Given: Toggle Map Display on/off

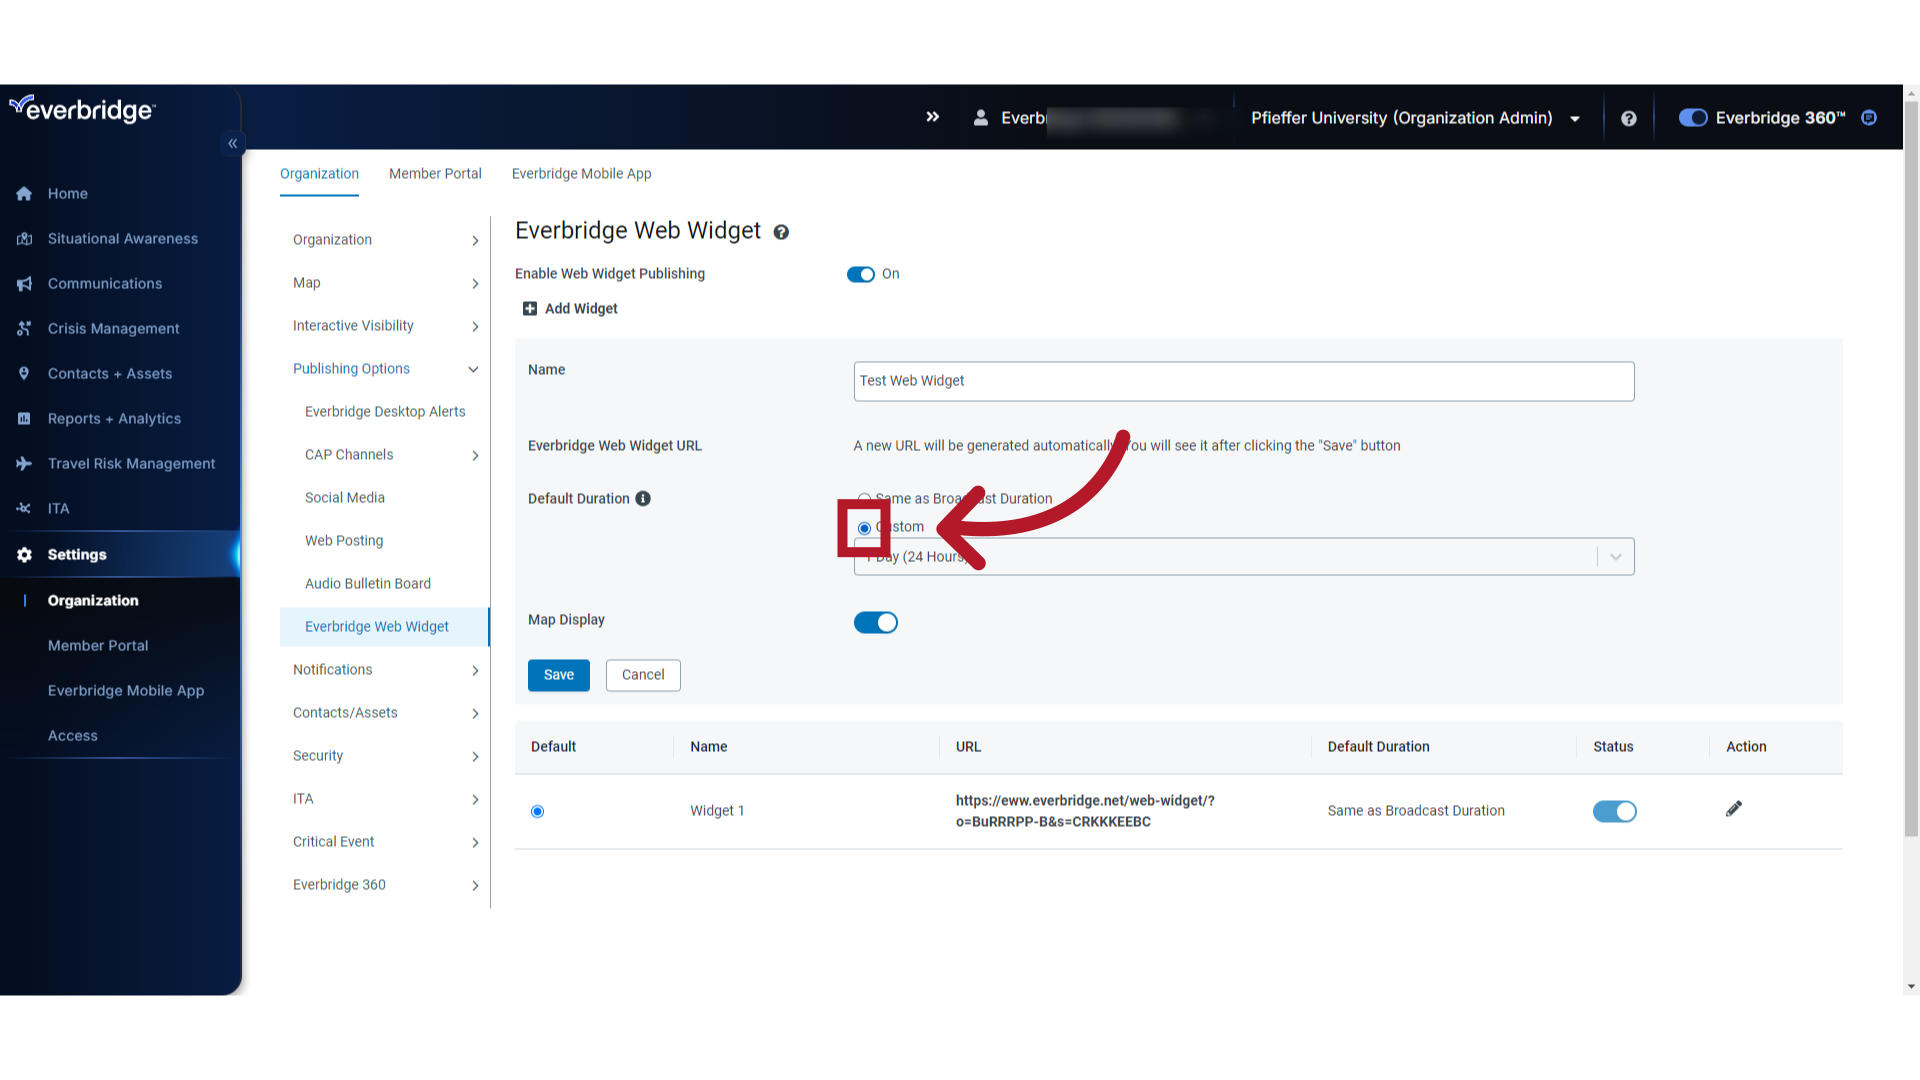Looking at the screenshot, I should 876,622.
